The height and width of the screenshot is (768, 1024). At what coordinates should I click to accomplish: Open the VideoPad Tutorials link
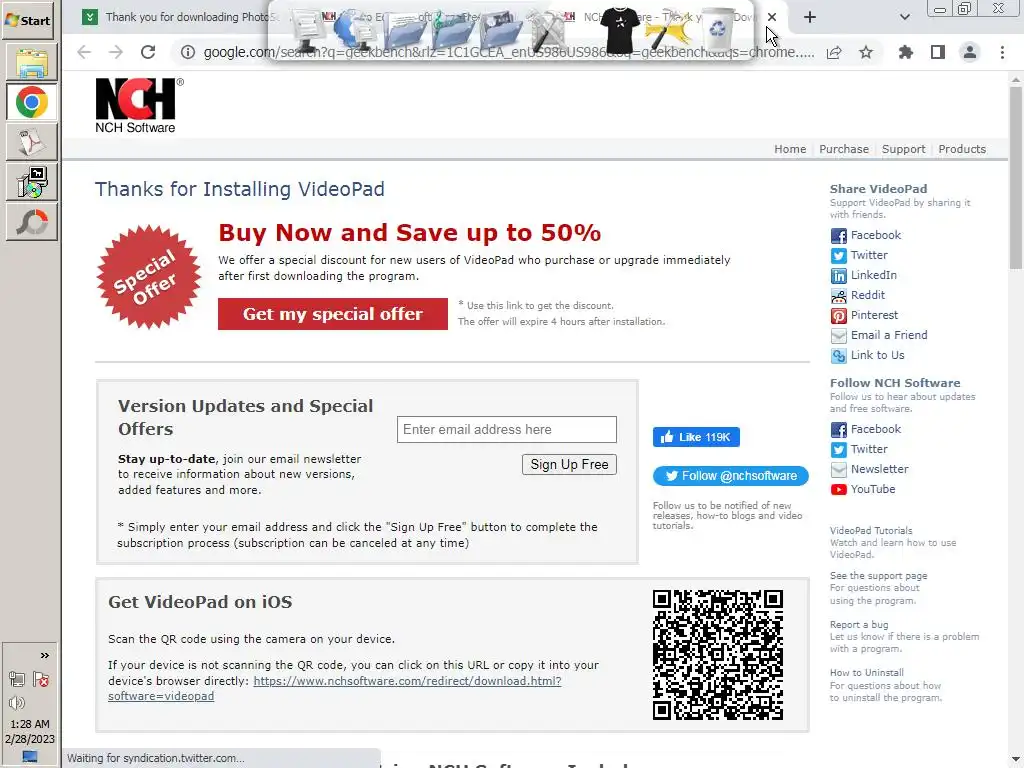[871, 531]
